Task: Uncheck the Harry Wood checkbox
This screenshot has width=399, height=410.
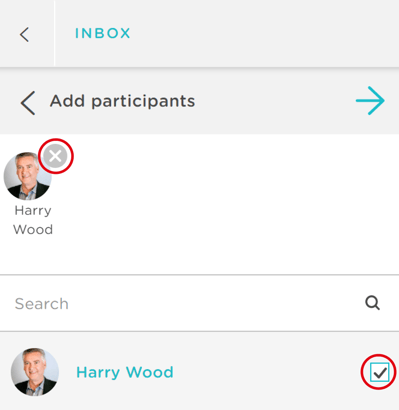Action: [x=379, y=372]
